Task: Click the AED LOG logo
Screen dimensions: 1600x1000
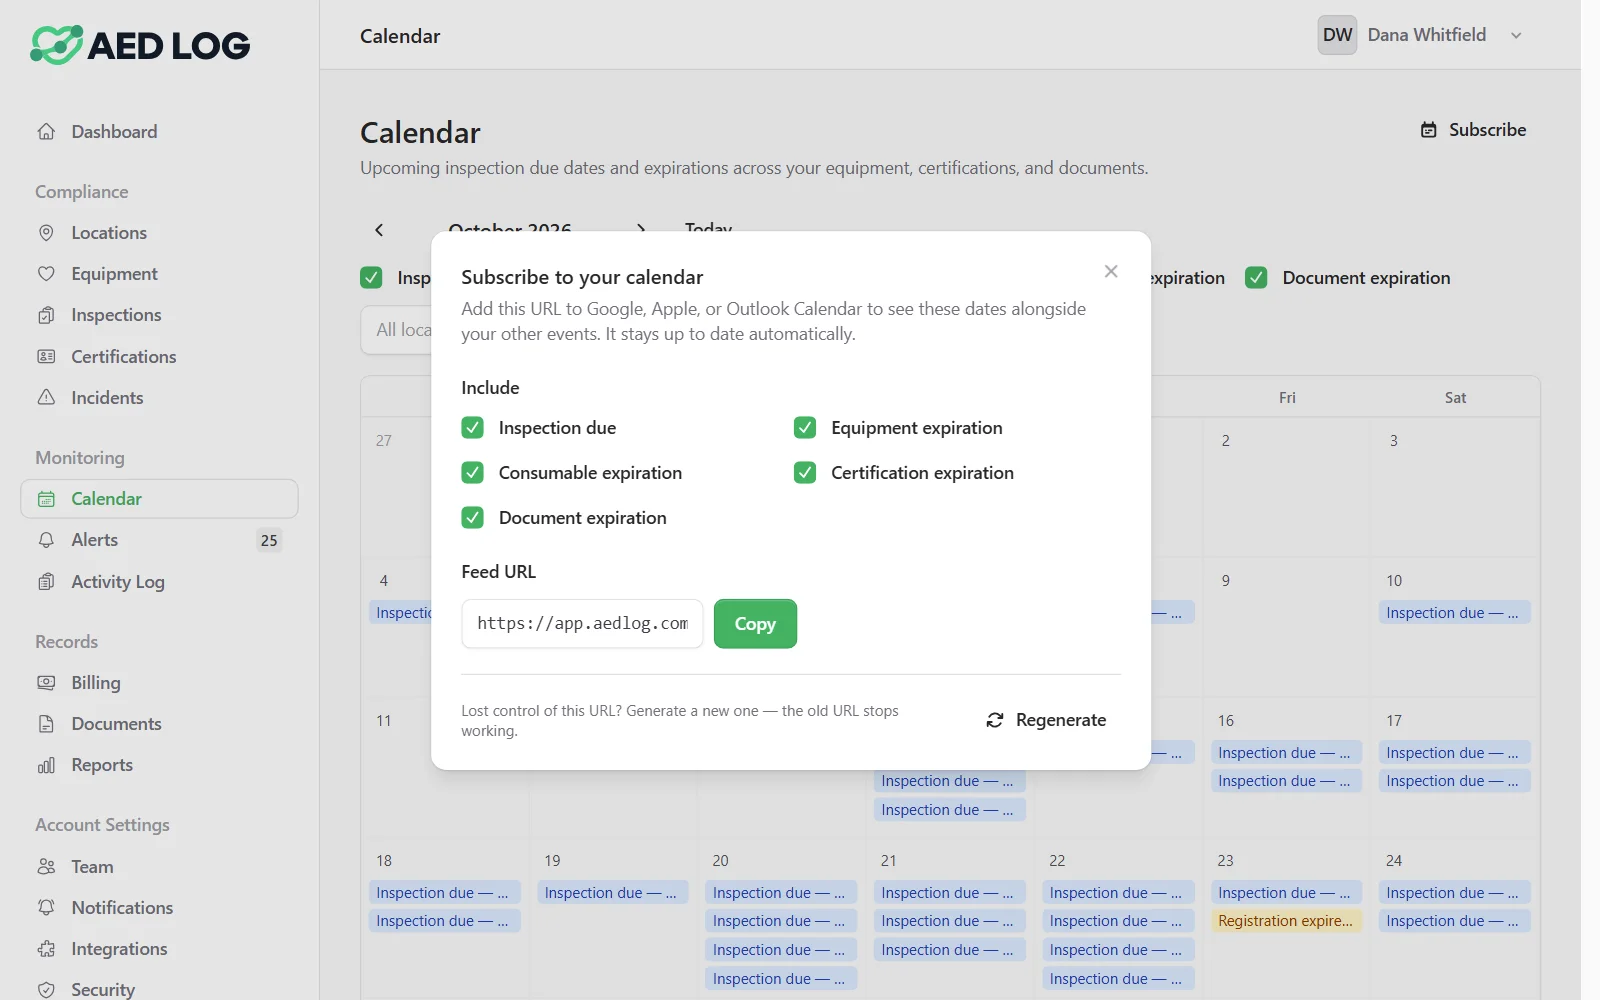Action: point(140,45)
